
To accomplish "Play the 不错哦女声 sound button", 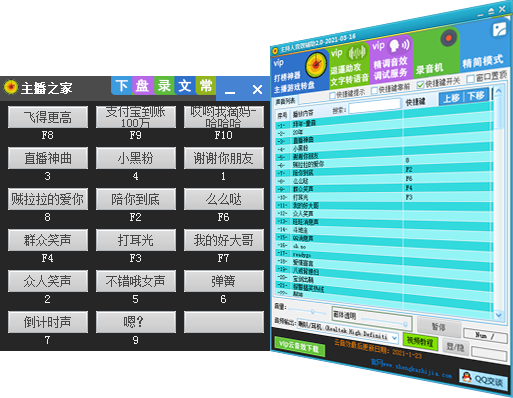I will tap(136, 281).
